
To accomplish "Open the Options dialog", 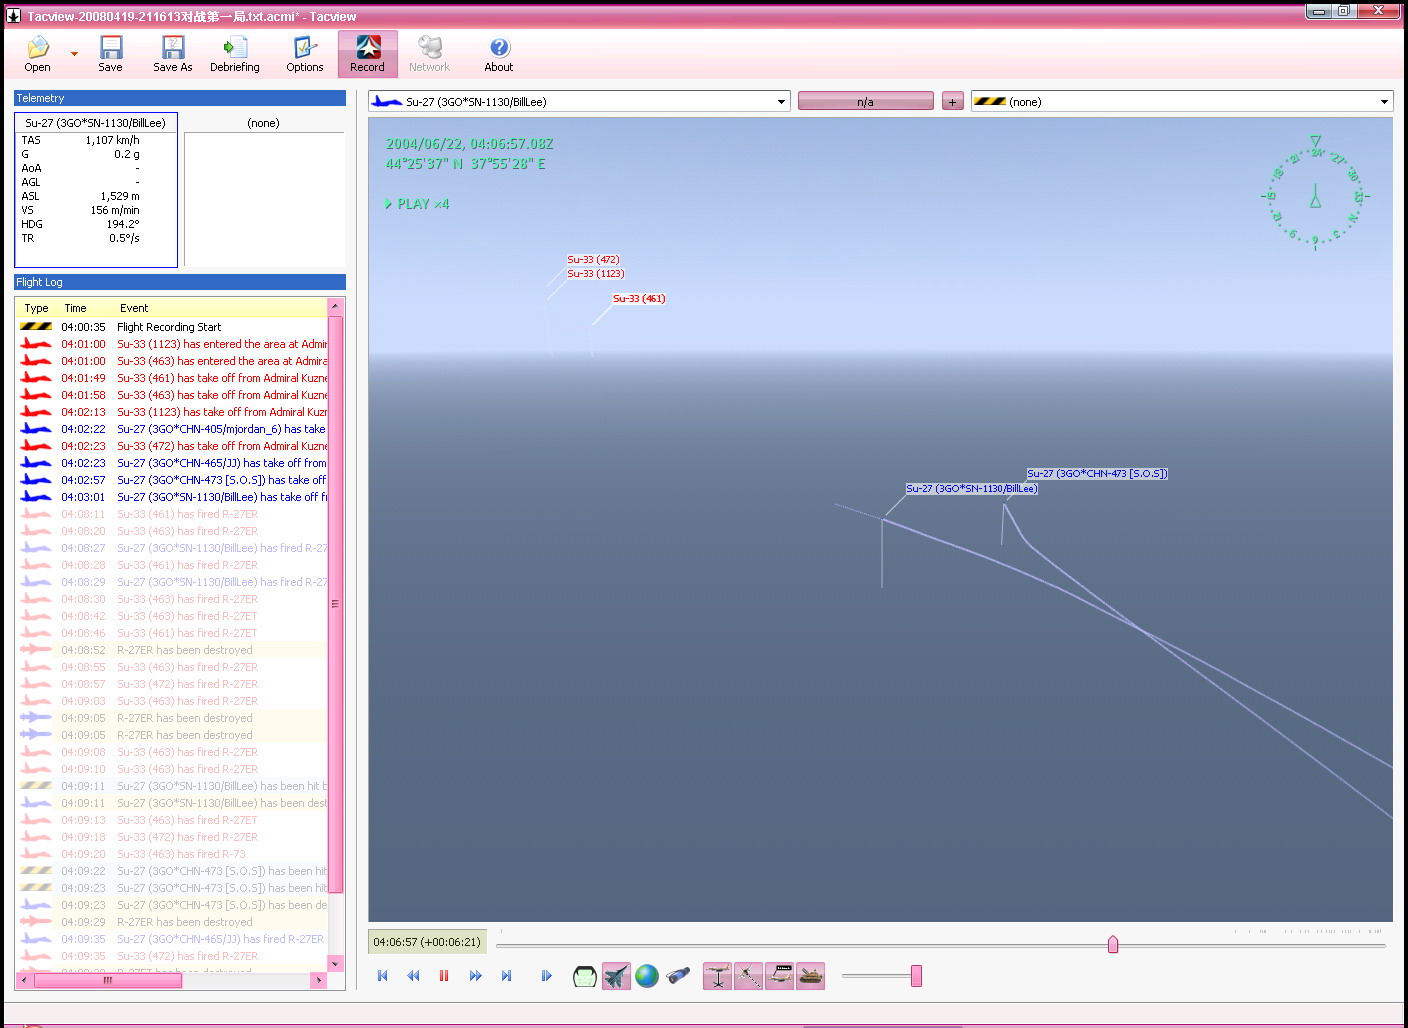I will 304,54.
